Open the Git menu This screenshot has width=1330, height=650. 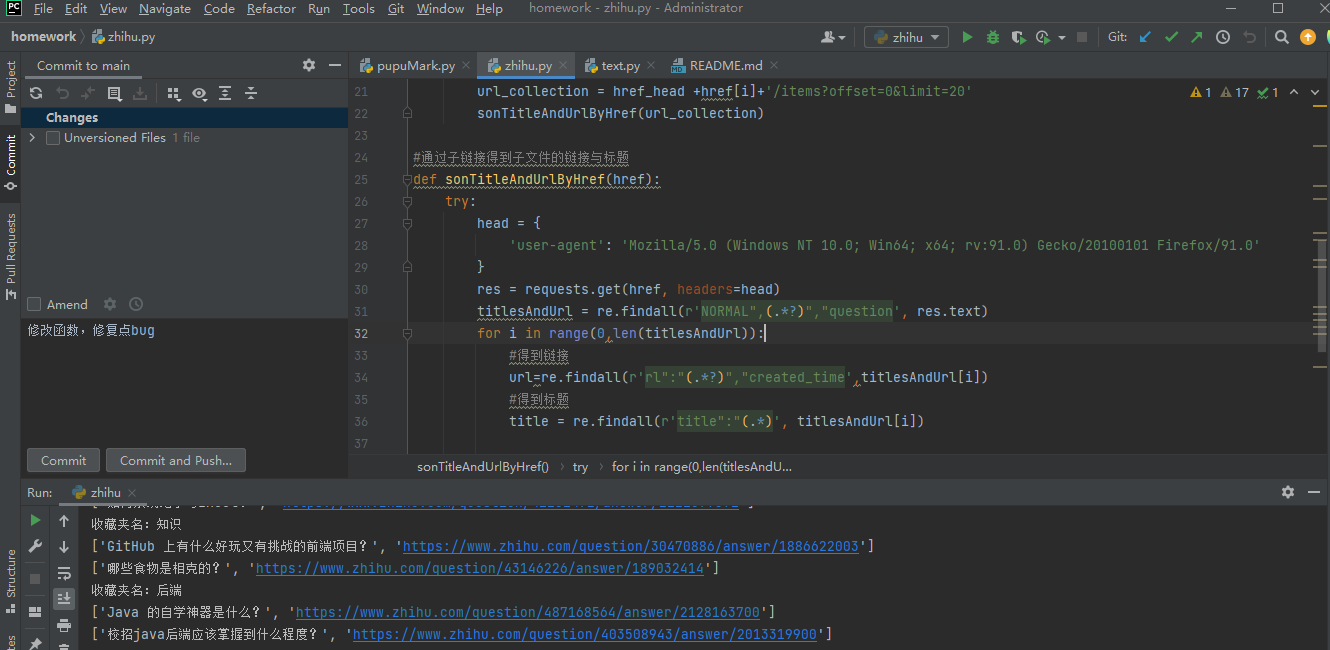(396, 9)
